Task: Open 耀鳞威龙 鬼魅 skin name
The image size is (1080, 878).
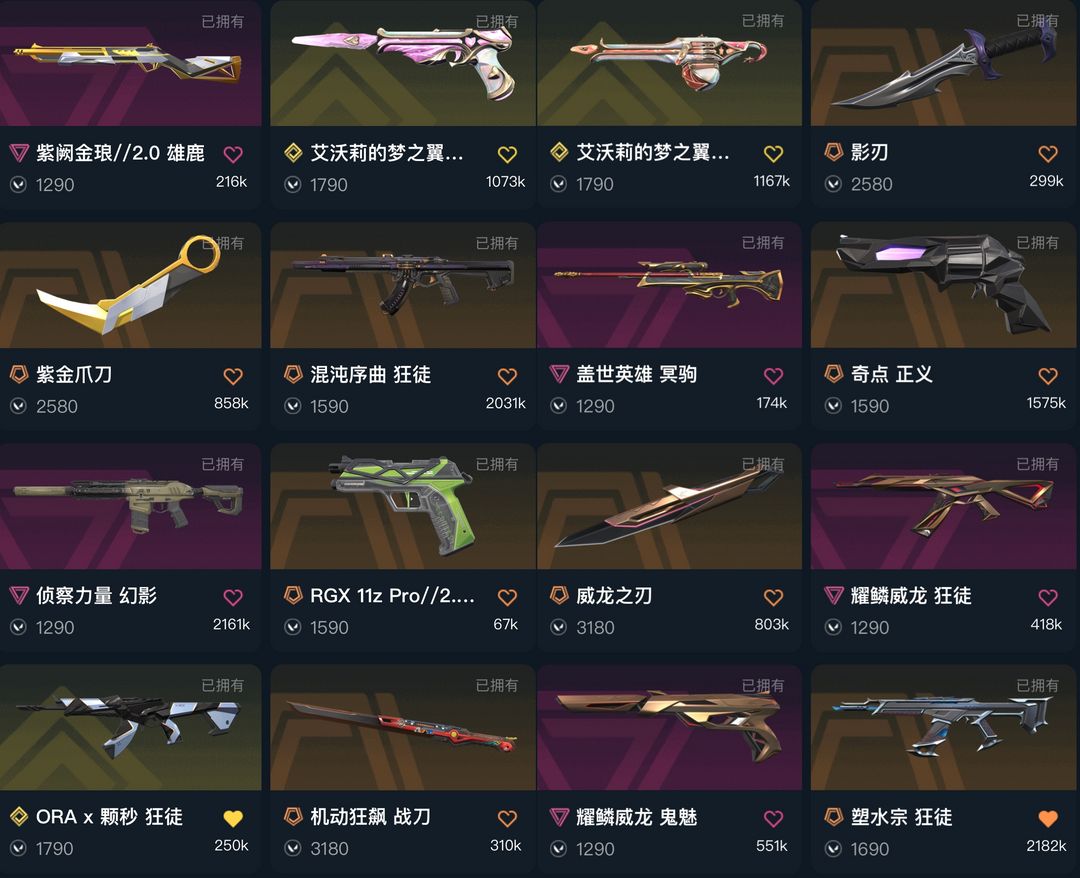Action: pyautogui.click(x=636, y=817)
